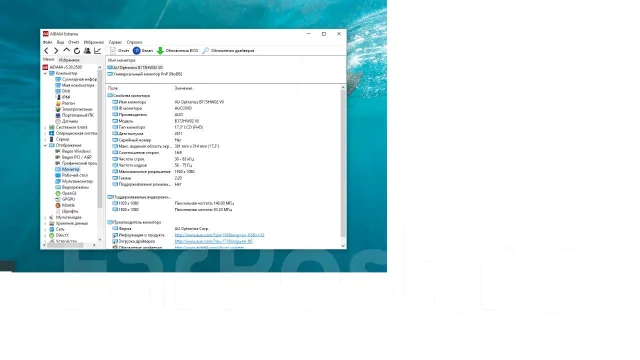
Task: Select Видео PCI / AGP tree item
Action: pos(73,157)
